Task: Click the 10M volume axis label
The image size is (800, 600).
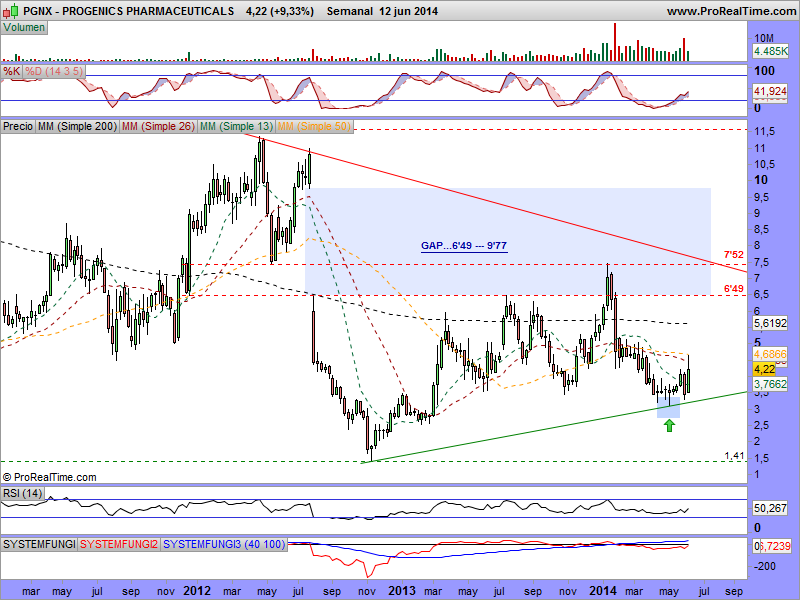Action: coord(764,38)
